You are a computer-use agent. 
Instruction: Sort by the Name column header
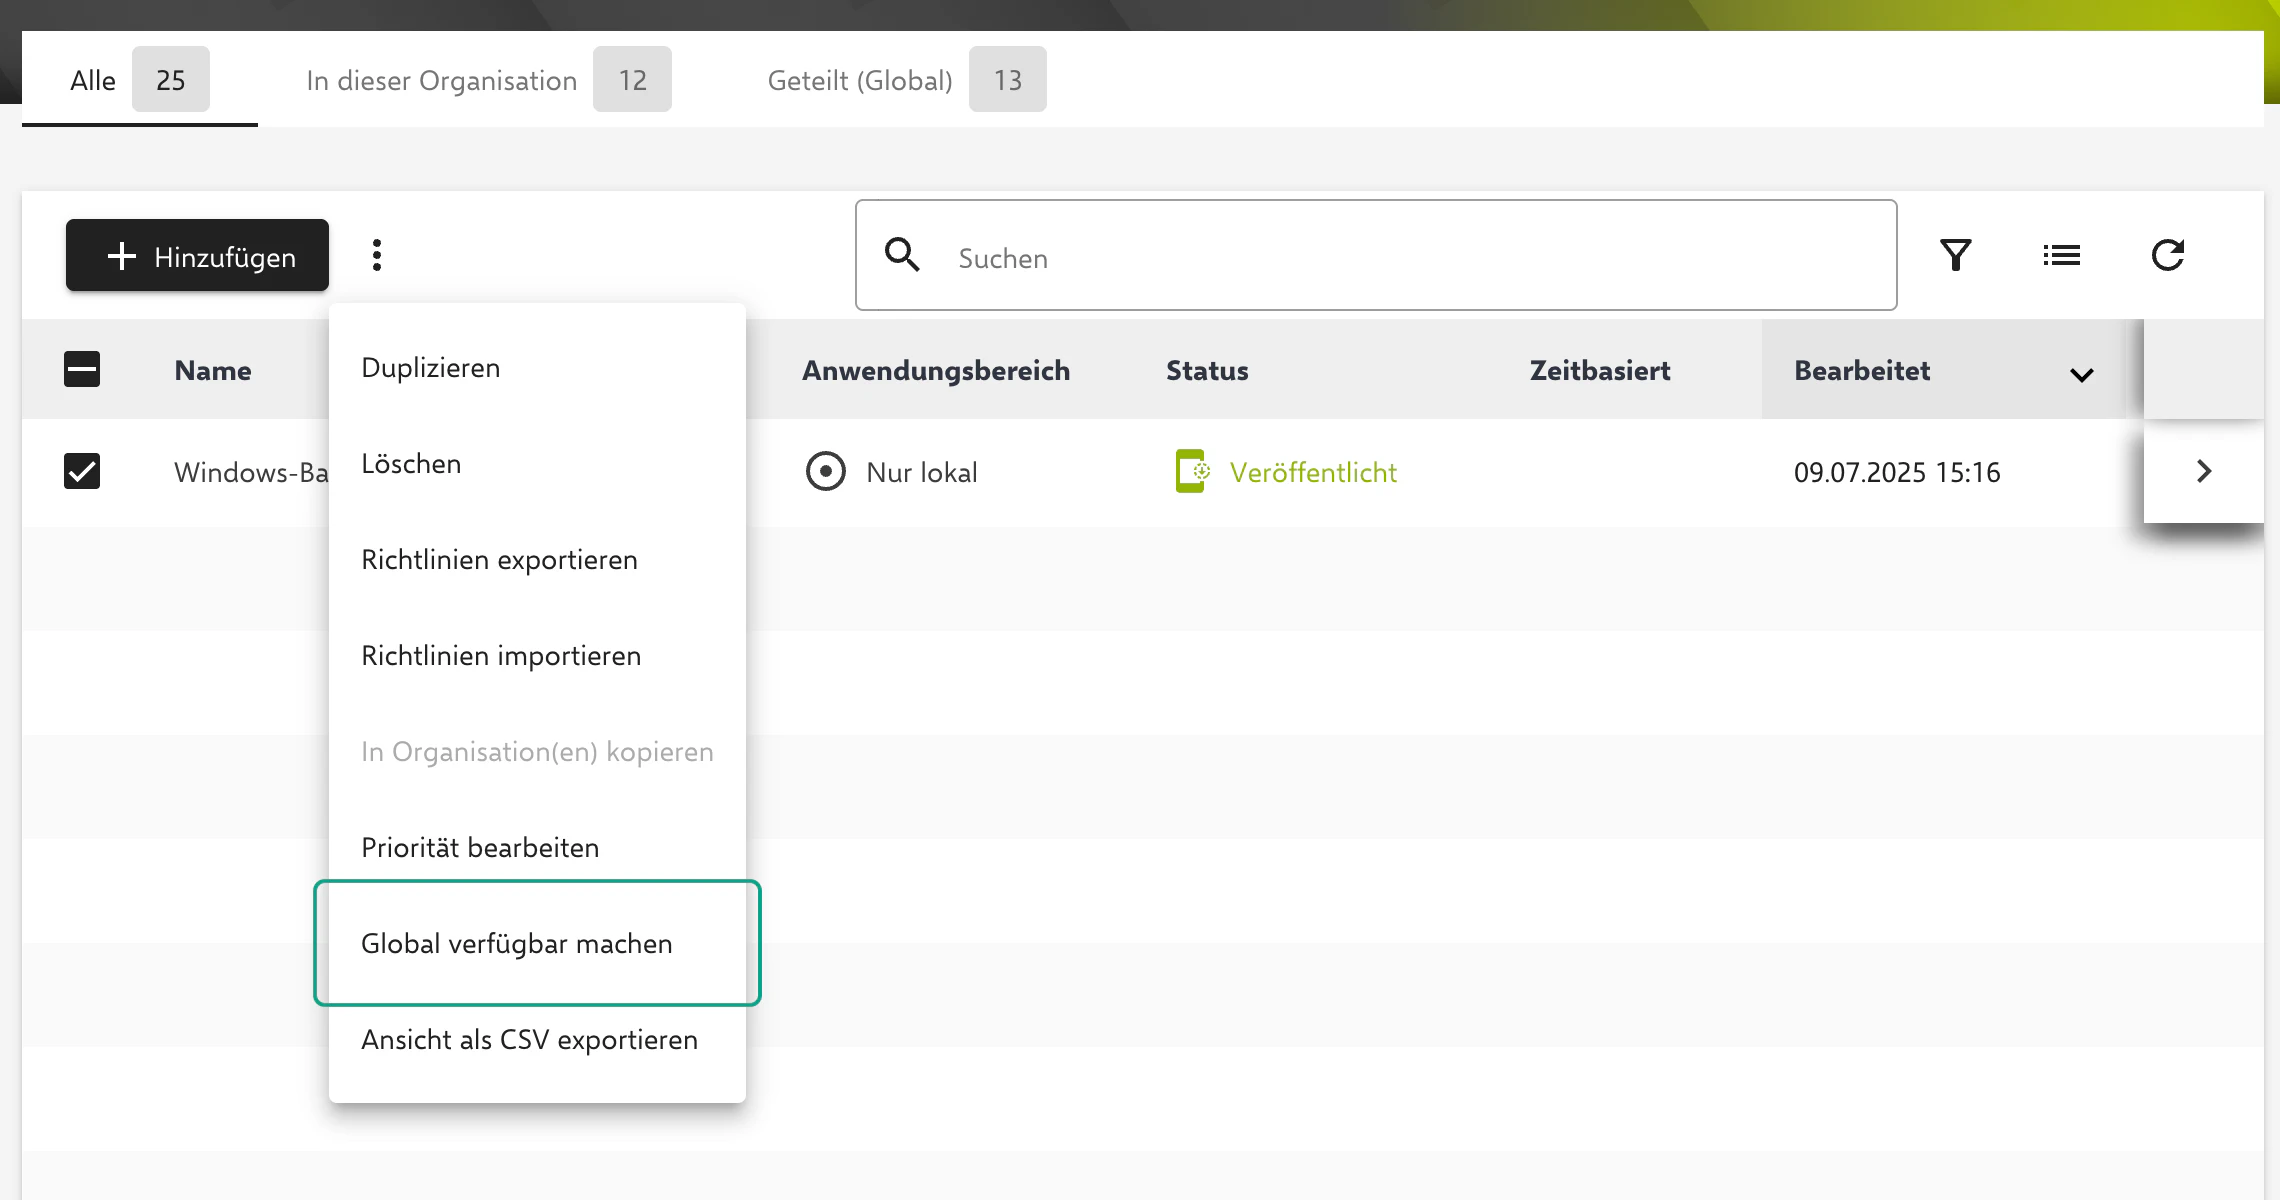[212, 370]
